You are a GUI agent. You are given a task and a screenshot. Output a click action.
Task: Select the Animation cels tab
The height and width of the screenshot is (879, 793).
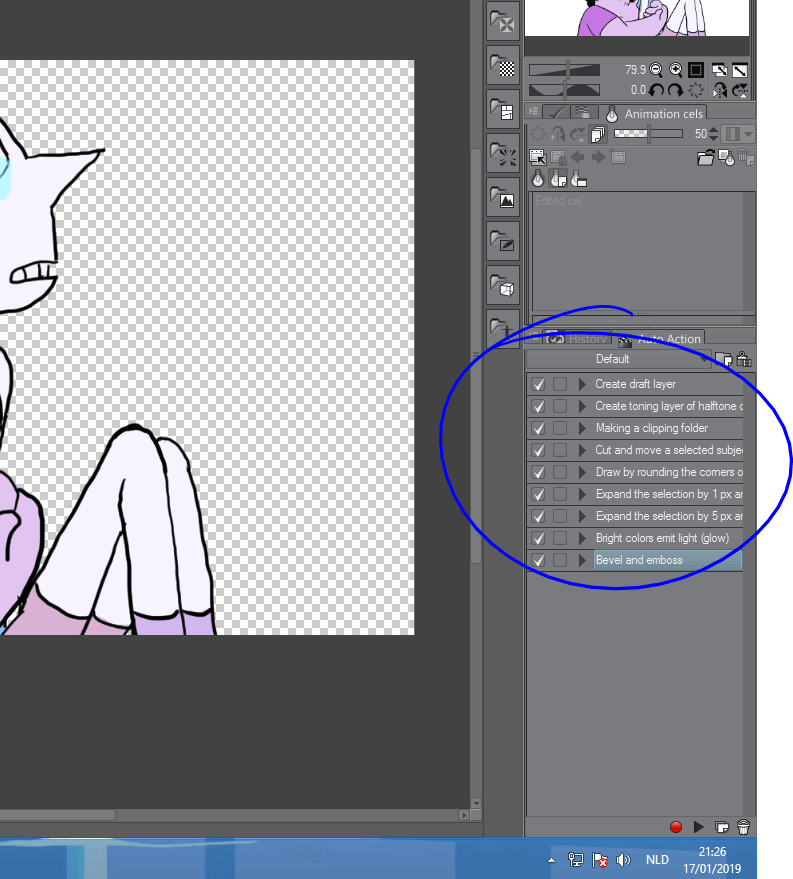pyautogui.click(x=653, y=114)
